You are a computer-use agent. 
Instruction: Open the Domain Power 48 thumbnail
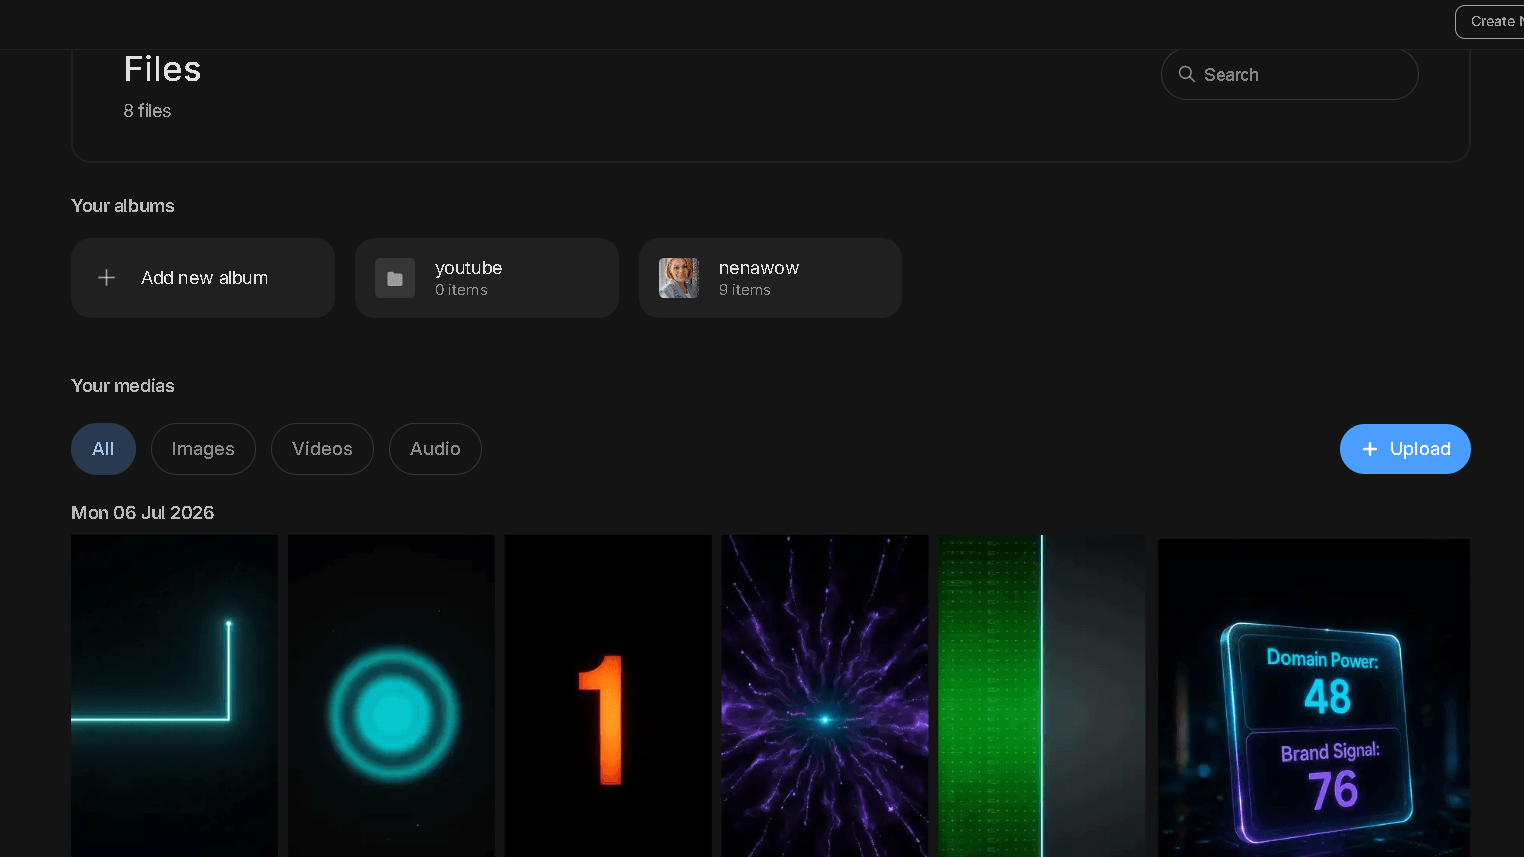1314,698
